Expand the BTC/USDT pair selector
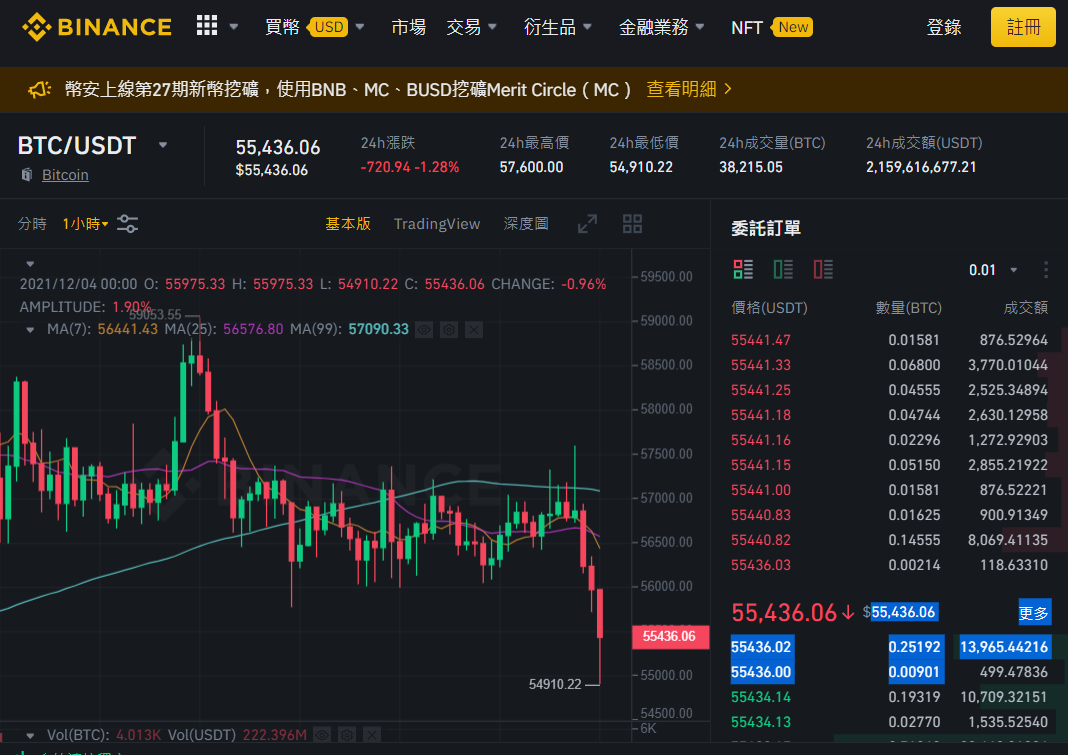Image resolution: width=1068 pixels, height=755 pixels. 163,145
